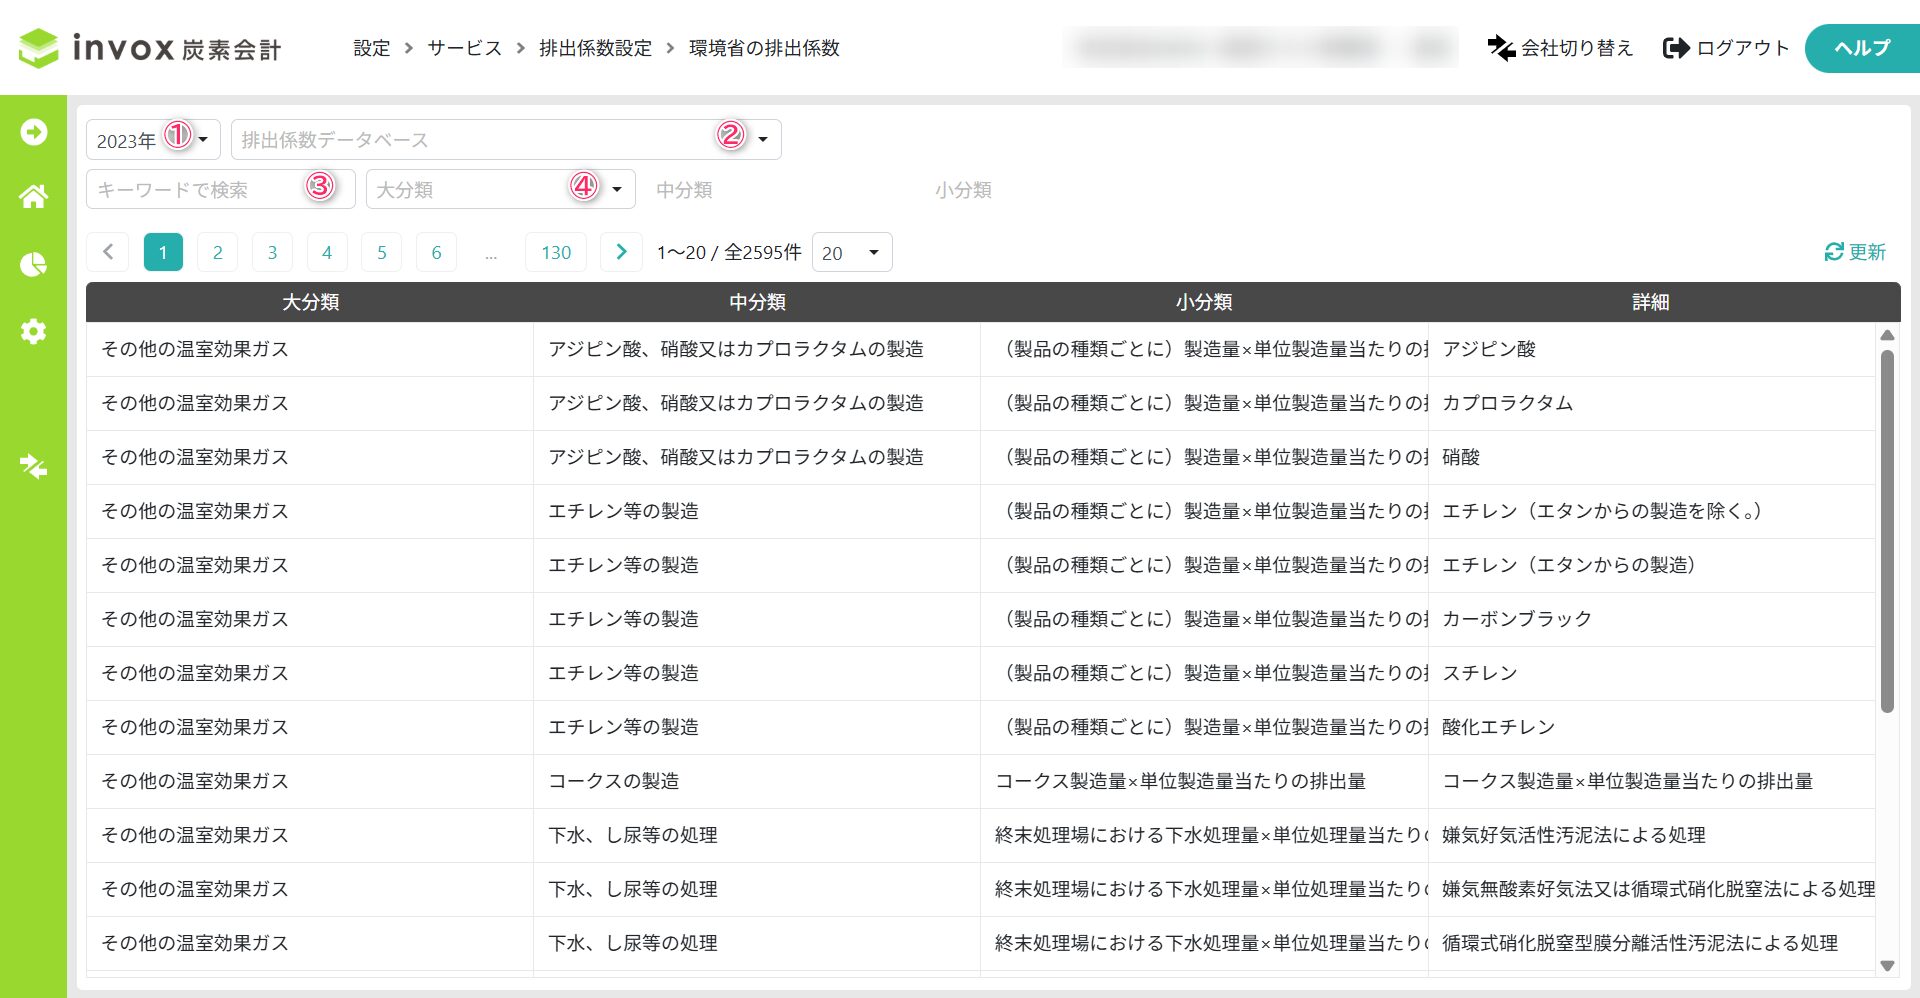Select the スチレン row
Viewport: 1920px width, 998px height.
(981, 673)
